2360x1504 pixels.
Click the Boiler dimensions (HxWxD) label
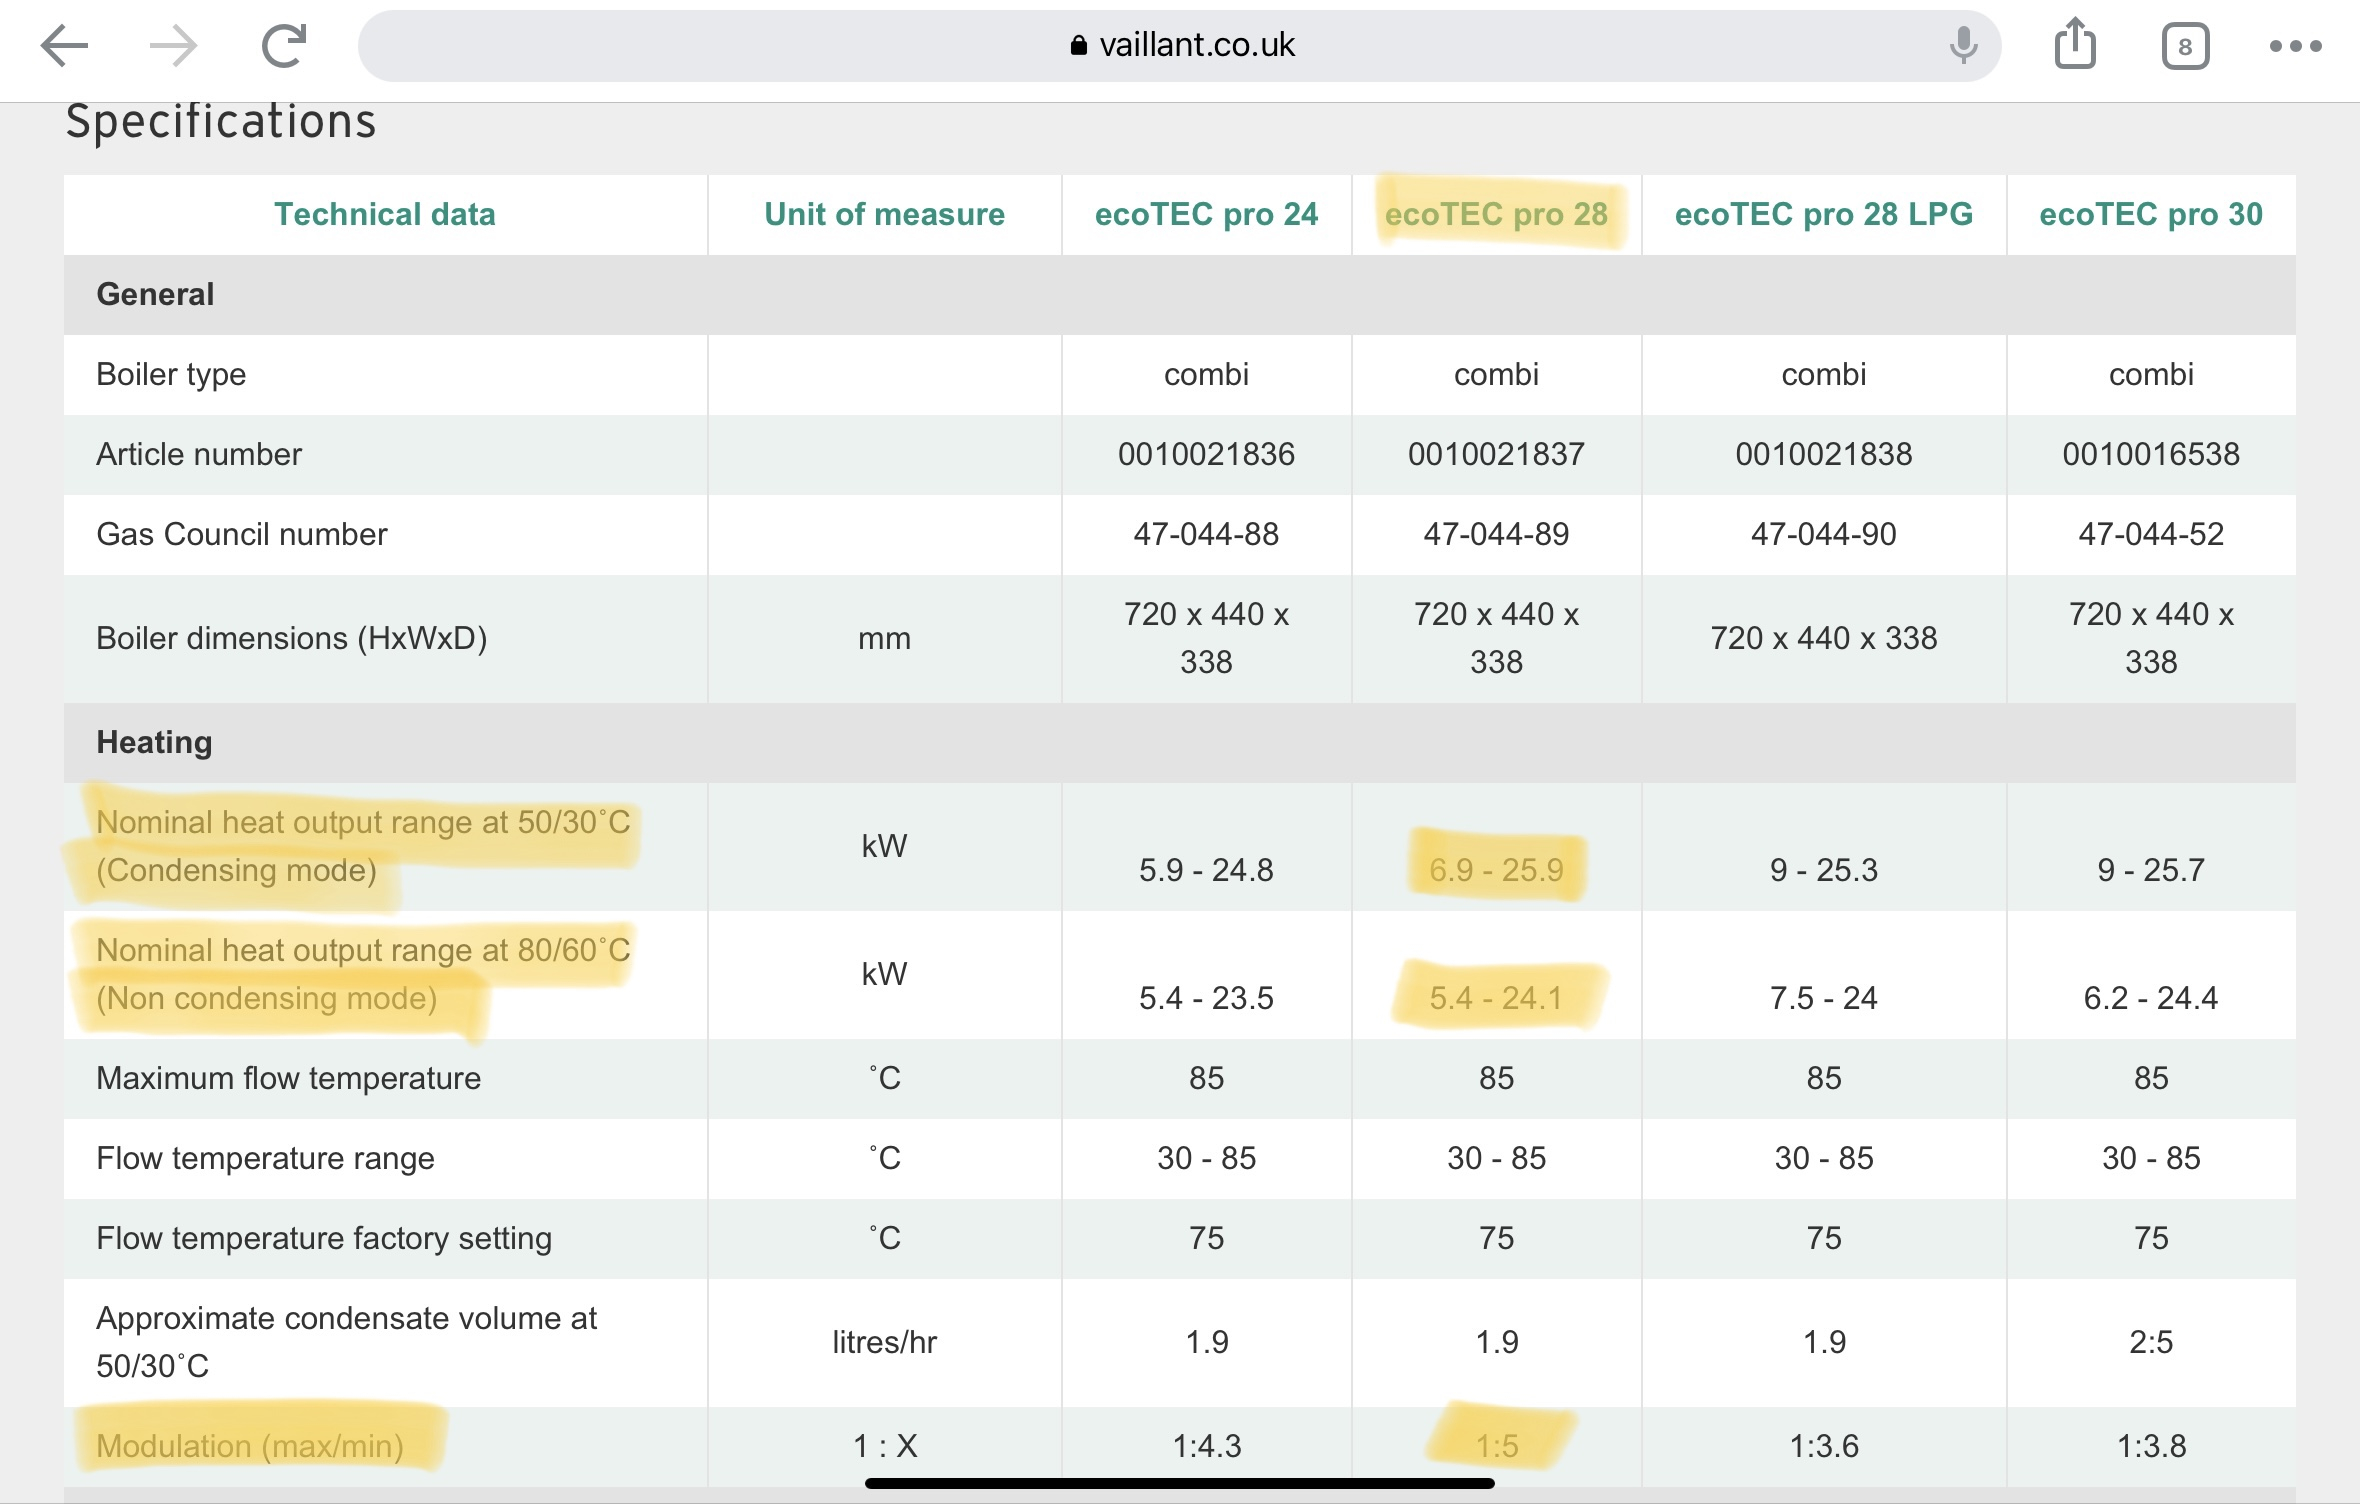[x=292, y=638]
